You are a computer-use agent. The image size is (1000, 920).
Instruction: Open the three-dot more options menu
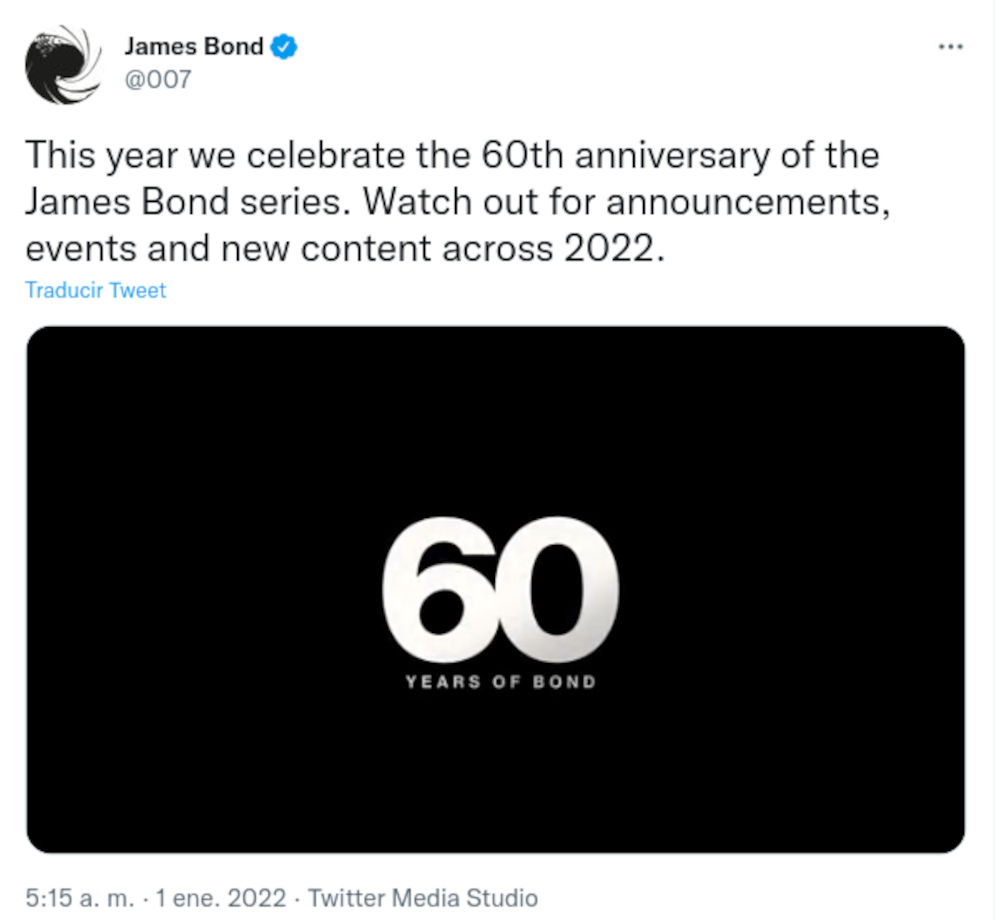pos(950,47)
